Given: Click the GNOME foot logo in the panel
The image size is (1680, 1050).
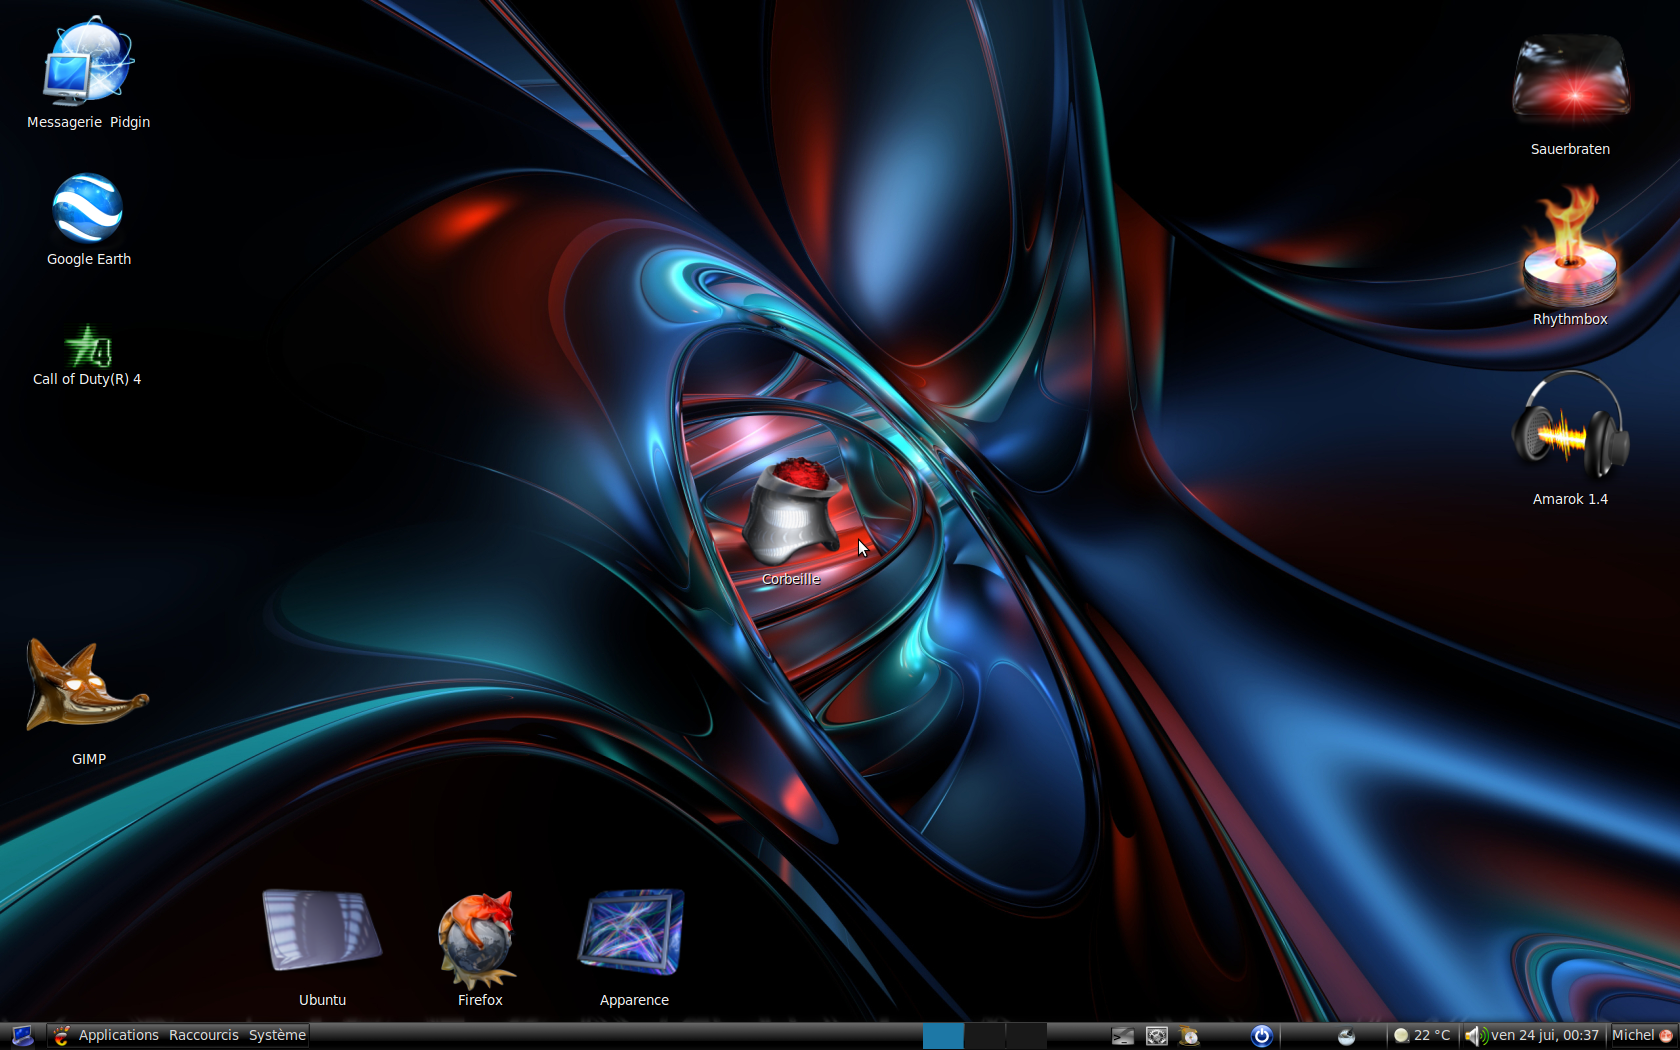Looking at the screenshot, I should 61,1036.
